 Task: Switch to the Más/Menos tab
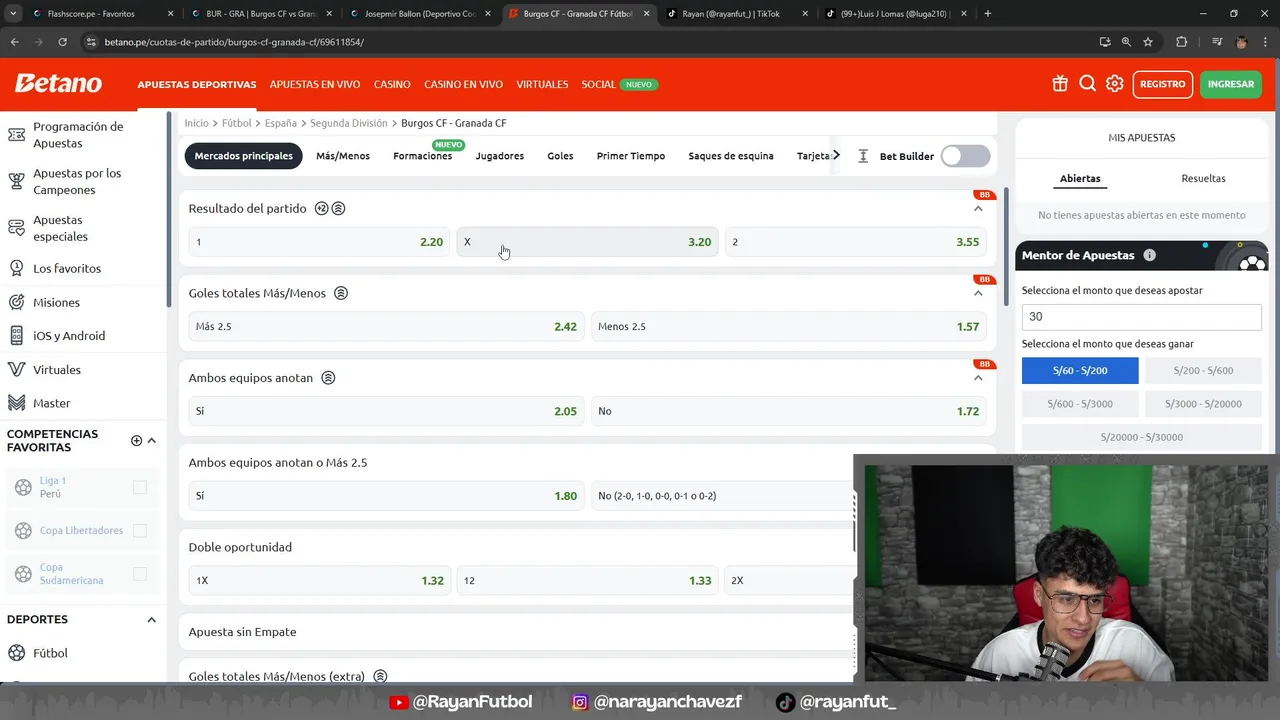click(x=343, y=156)
